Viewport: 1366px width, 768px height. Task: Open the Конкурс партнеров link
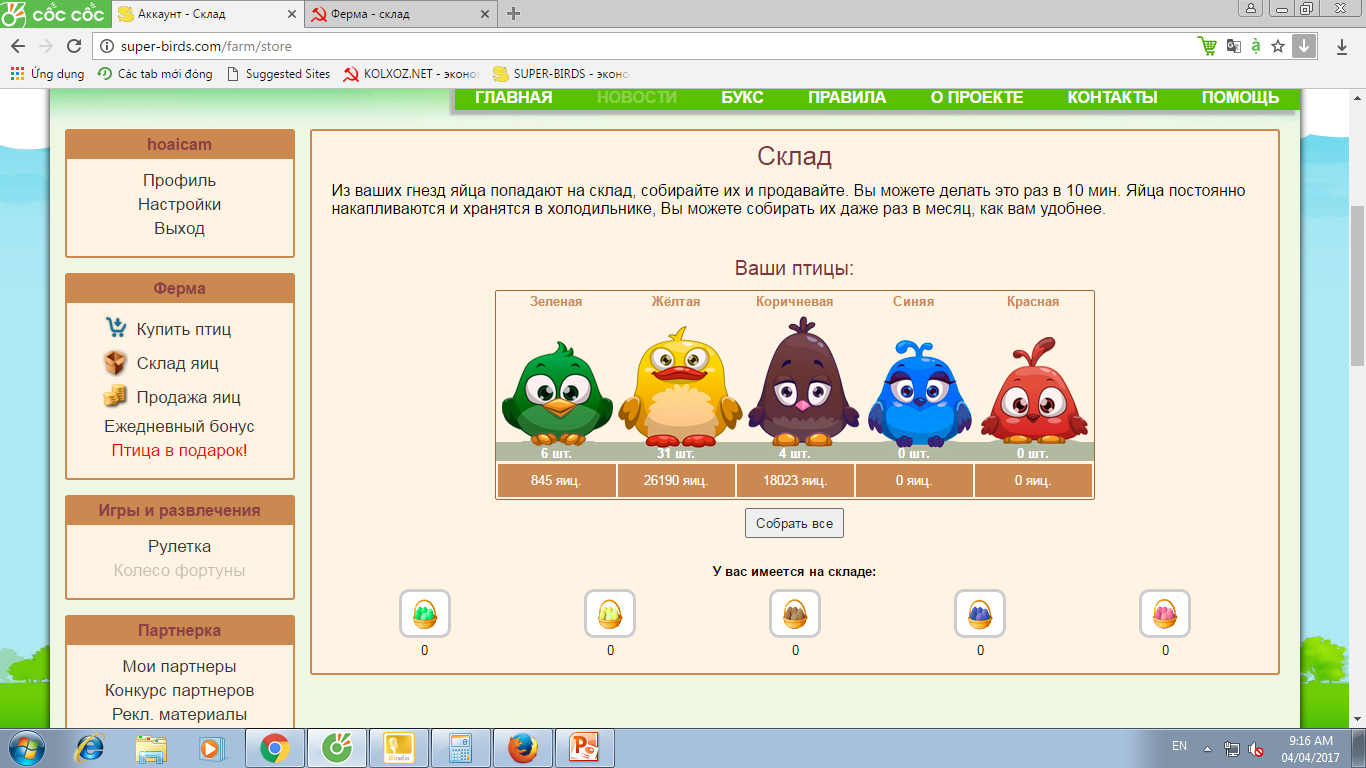pyautogui.click(x=180, y=690)
